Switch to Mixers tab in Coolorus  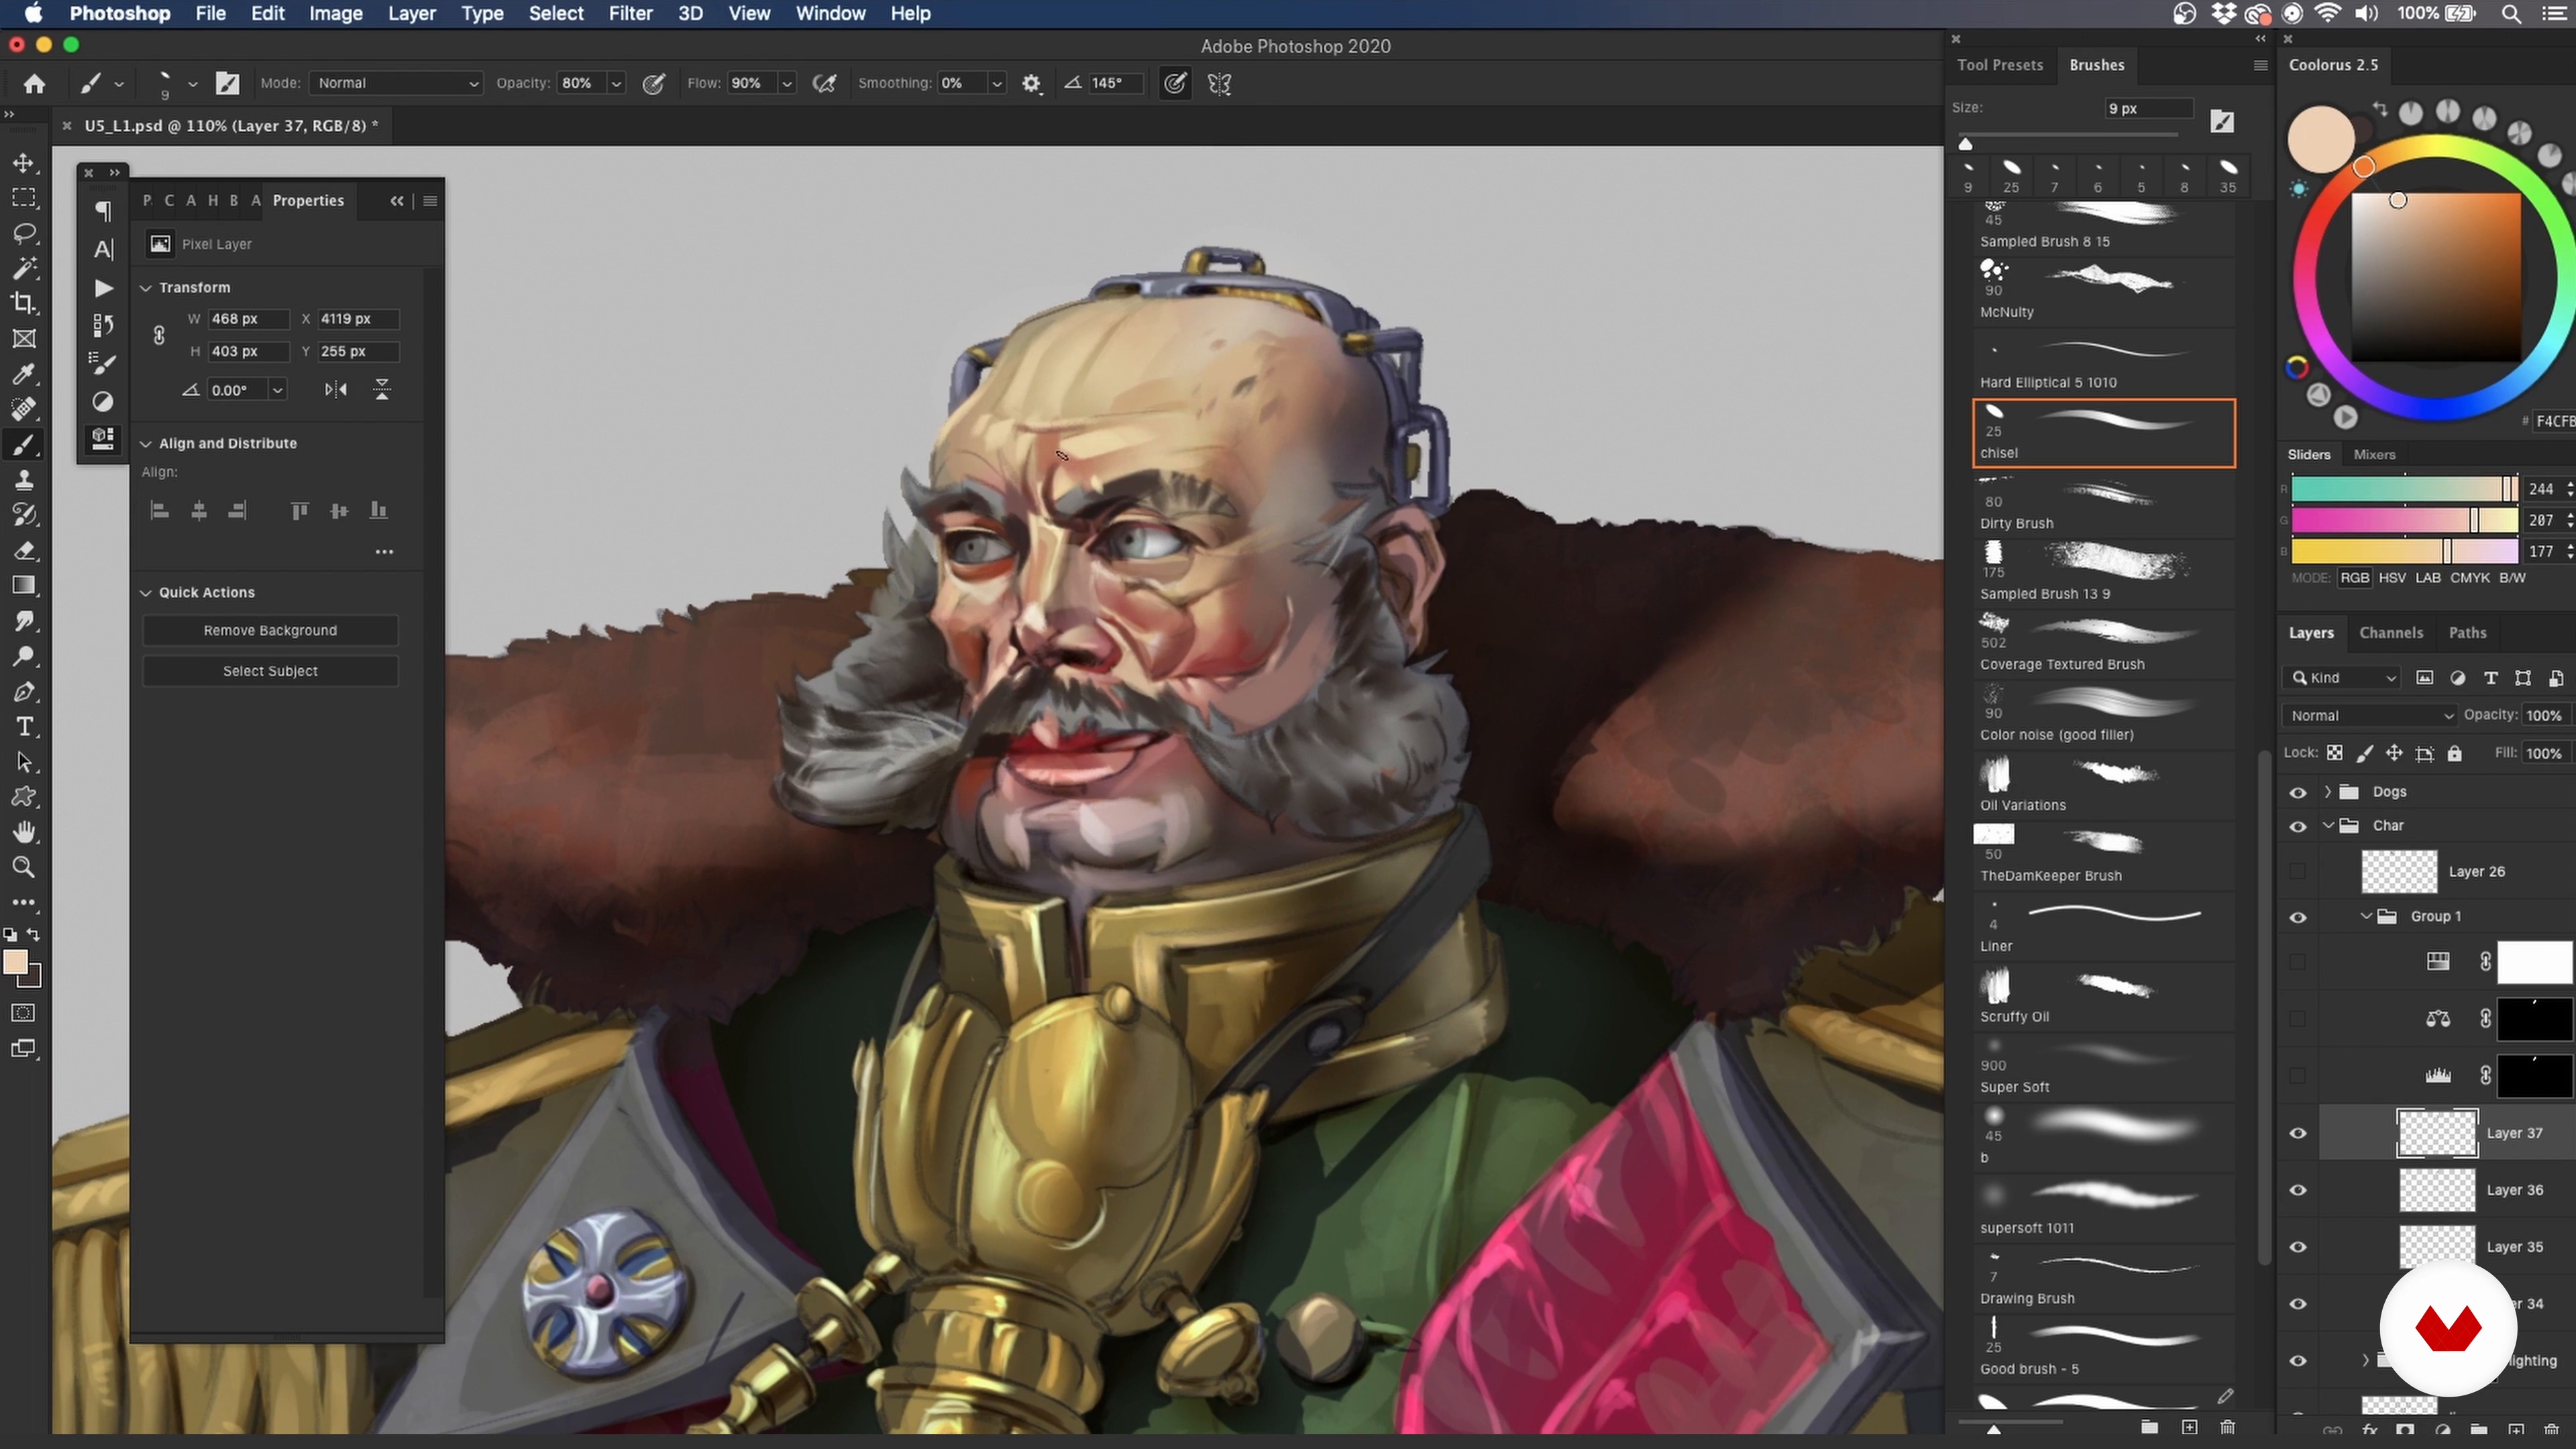pos(2374,455)
